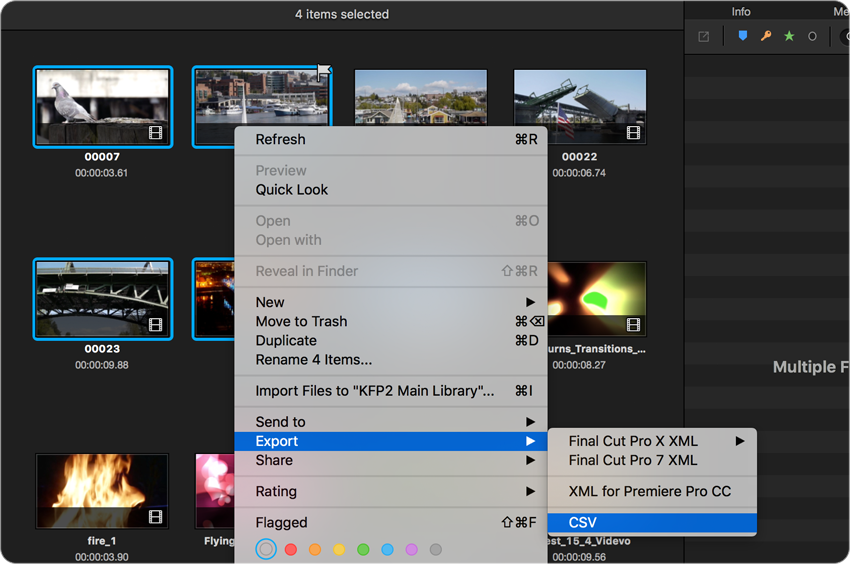Viewport: 850px width, 564px height.
Task: Choose the yellow color label
Action: point(339,549)
